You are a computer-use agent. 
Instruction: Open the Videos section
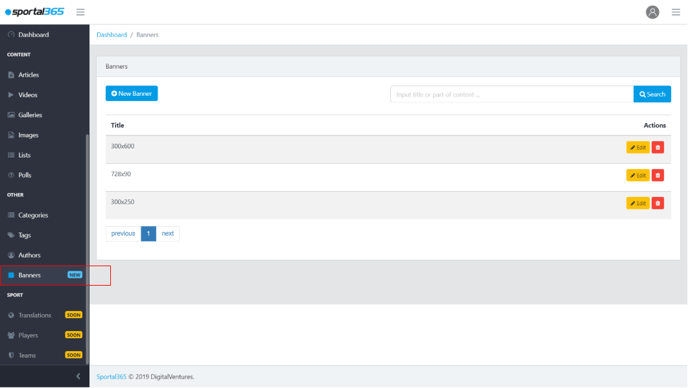[44, 95]
